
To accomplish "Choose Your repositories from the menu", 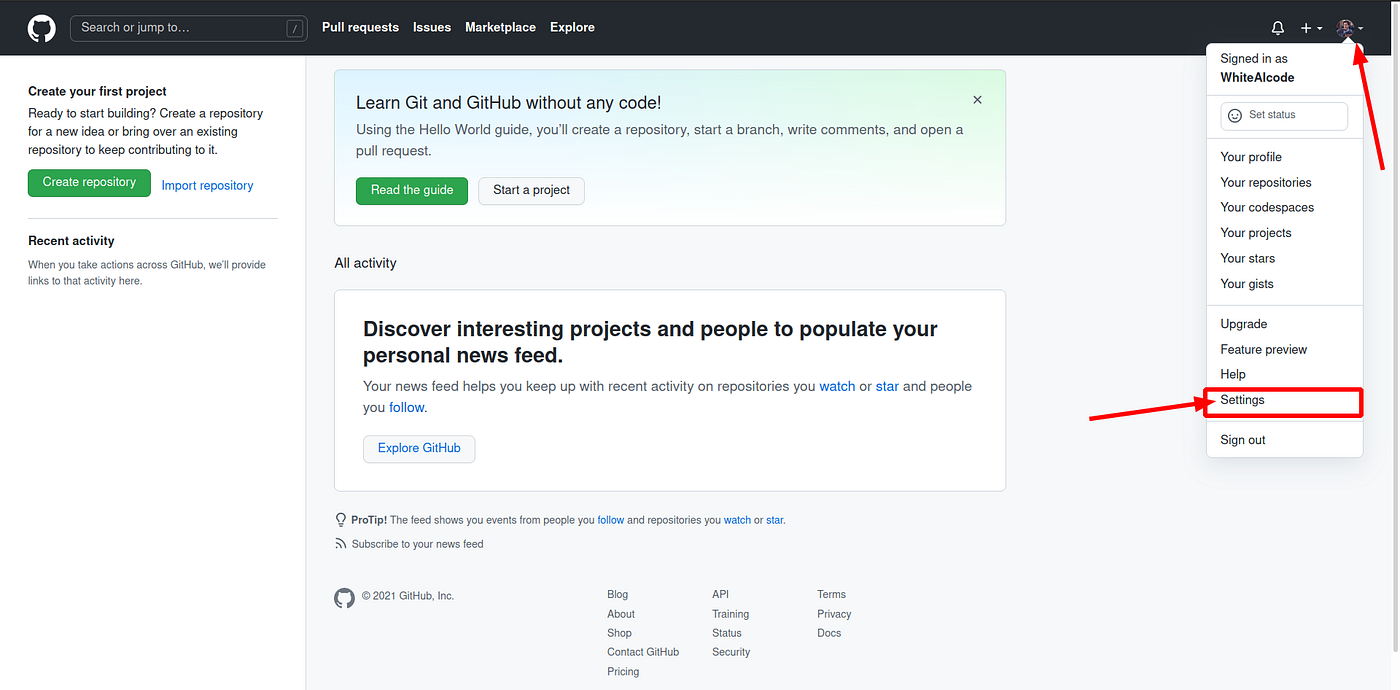I will point(1266,182).
